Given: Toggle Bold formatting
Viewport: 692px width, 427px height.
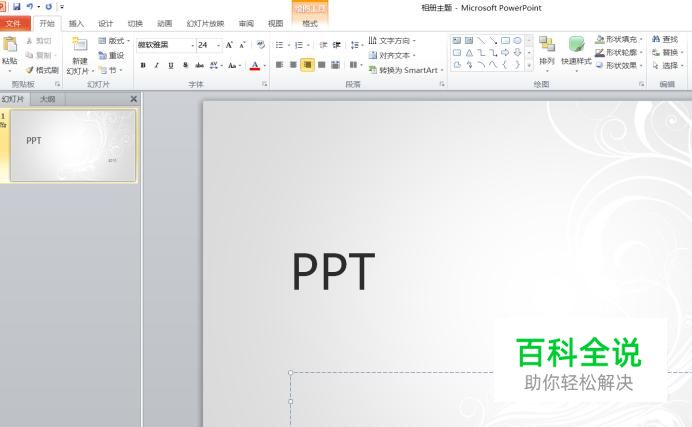Looking at the screenshot, I should coord(143,65).
